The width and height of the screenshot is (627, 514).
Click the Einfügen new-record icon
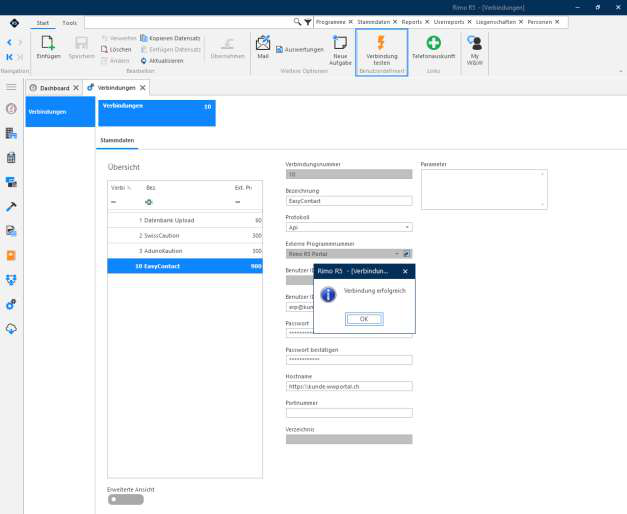click(48, 43)
